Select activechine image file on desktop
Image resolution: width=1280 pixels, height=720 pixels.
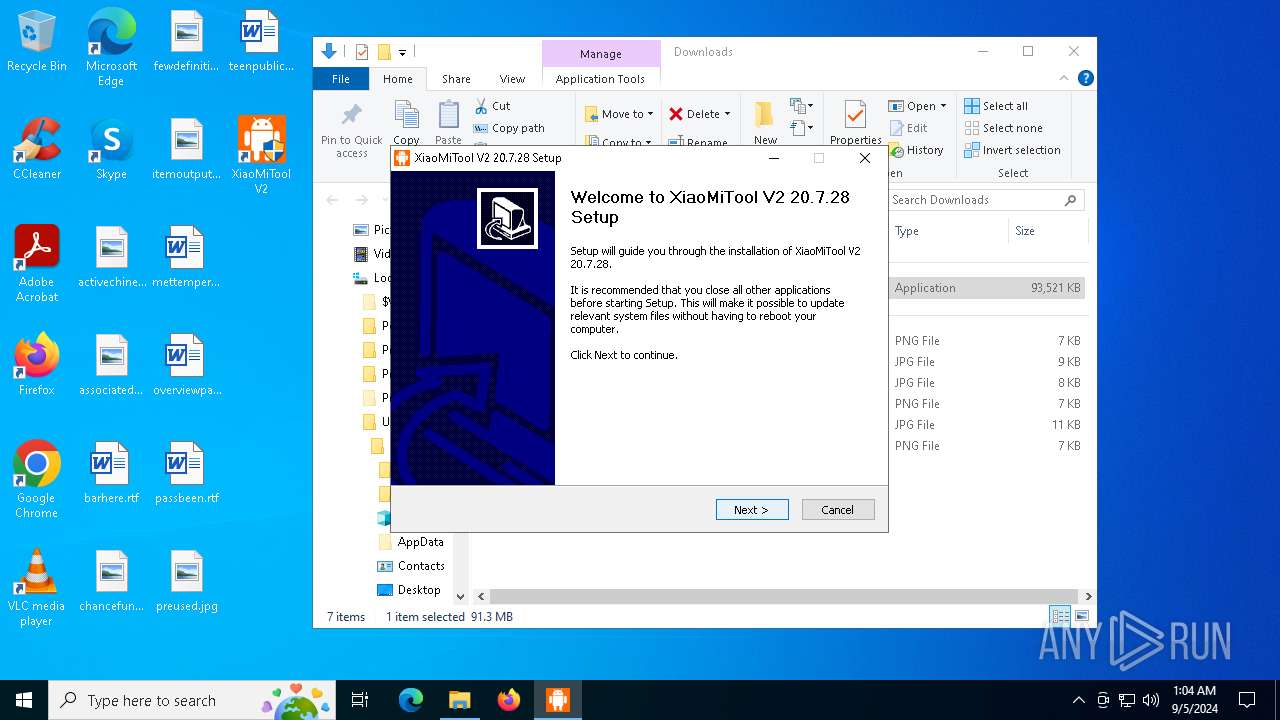[x=112, y=257]
